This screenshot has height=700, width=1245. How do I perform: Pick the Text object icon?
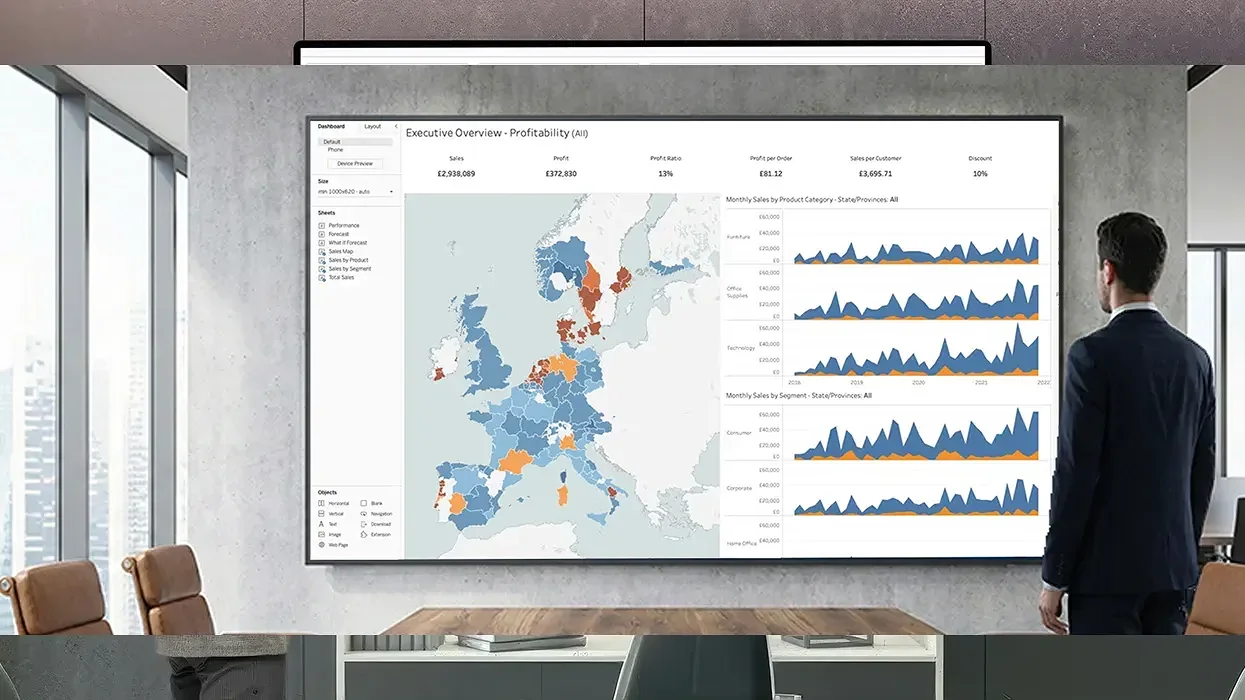point(321,524)
